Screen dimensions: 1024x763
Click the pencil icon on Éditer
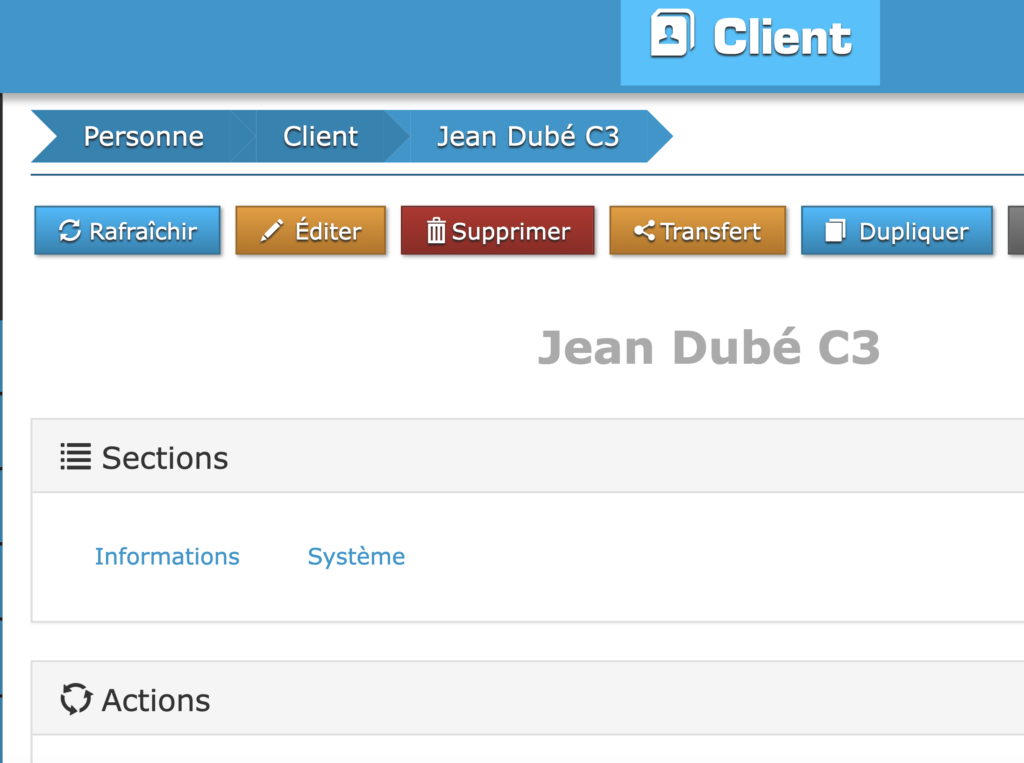tap(272, 231)
